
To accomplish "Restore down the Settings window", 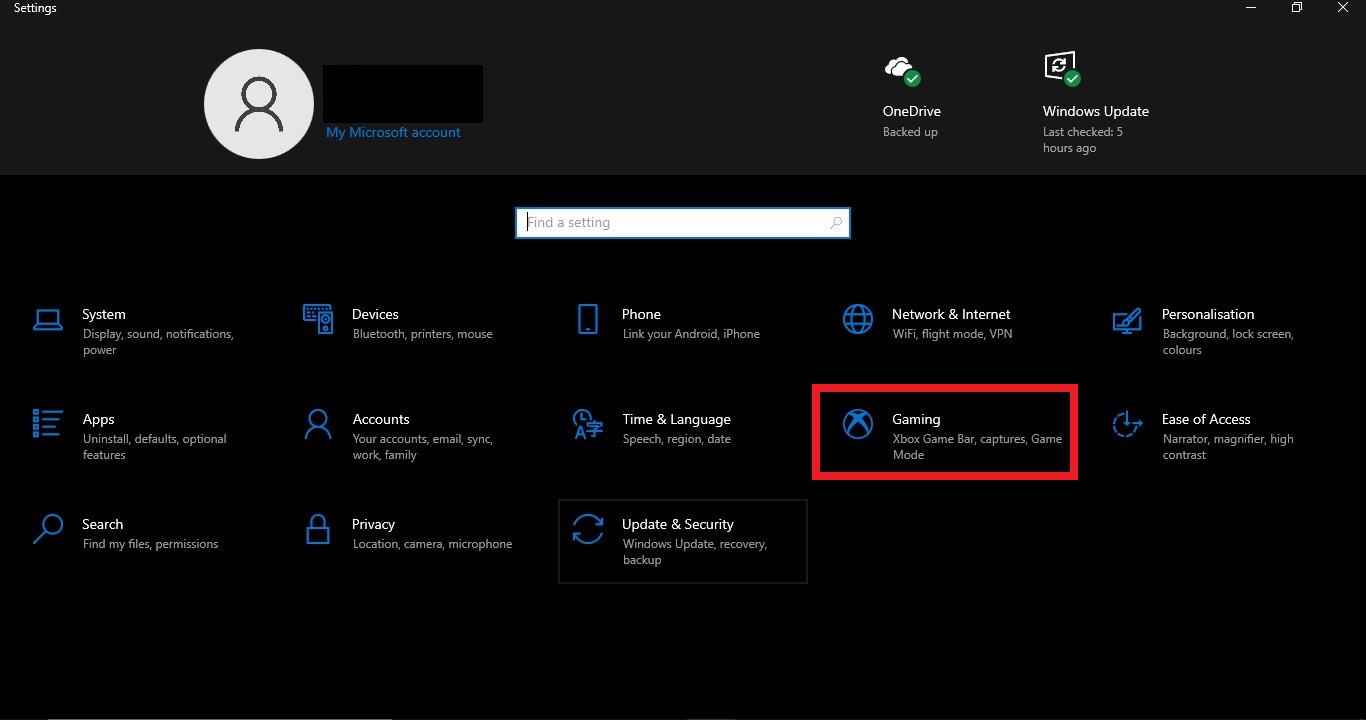I will (1296, 8).
